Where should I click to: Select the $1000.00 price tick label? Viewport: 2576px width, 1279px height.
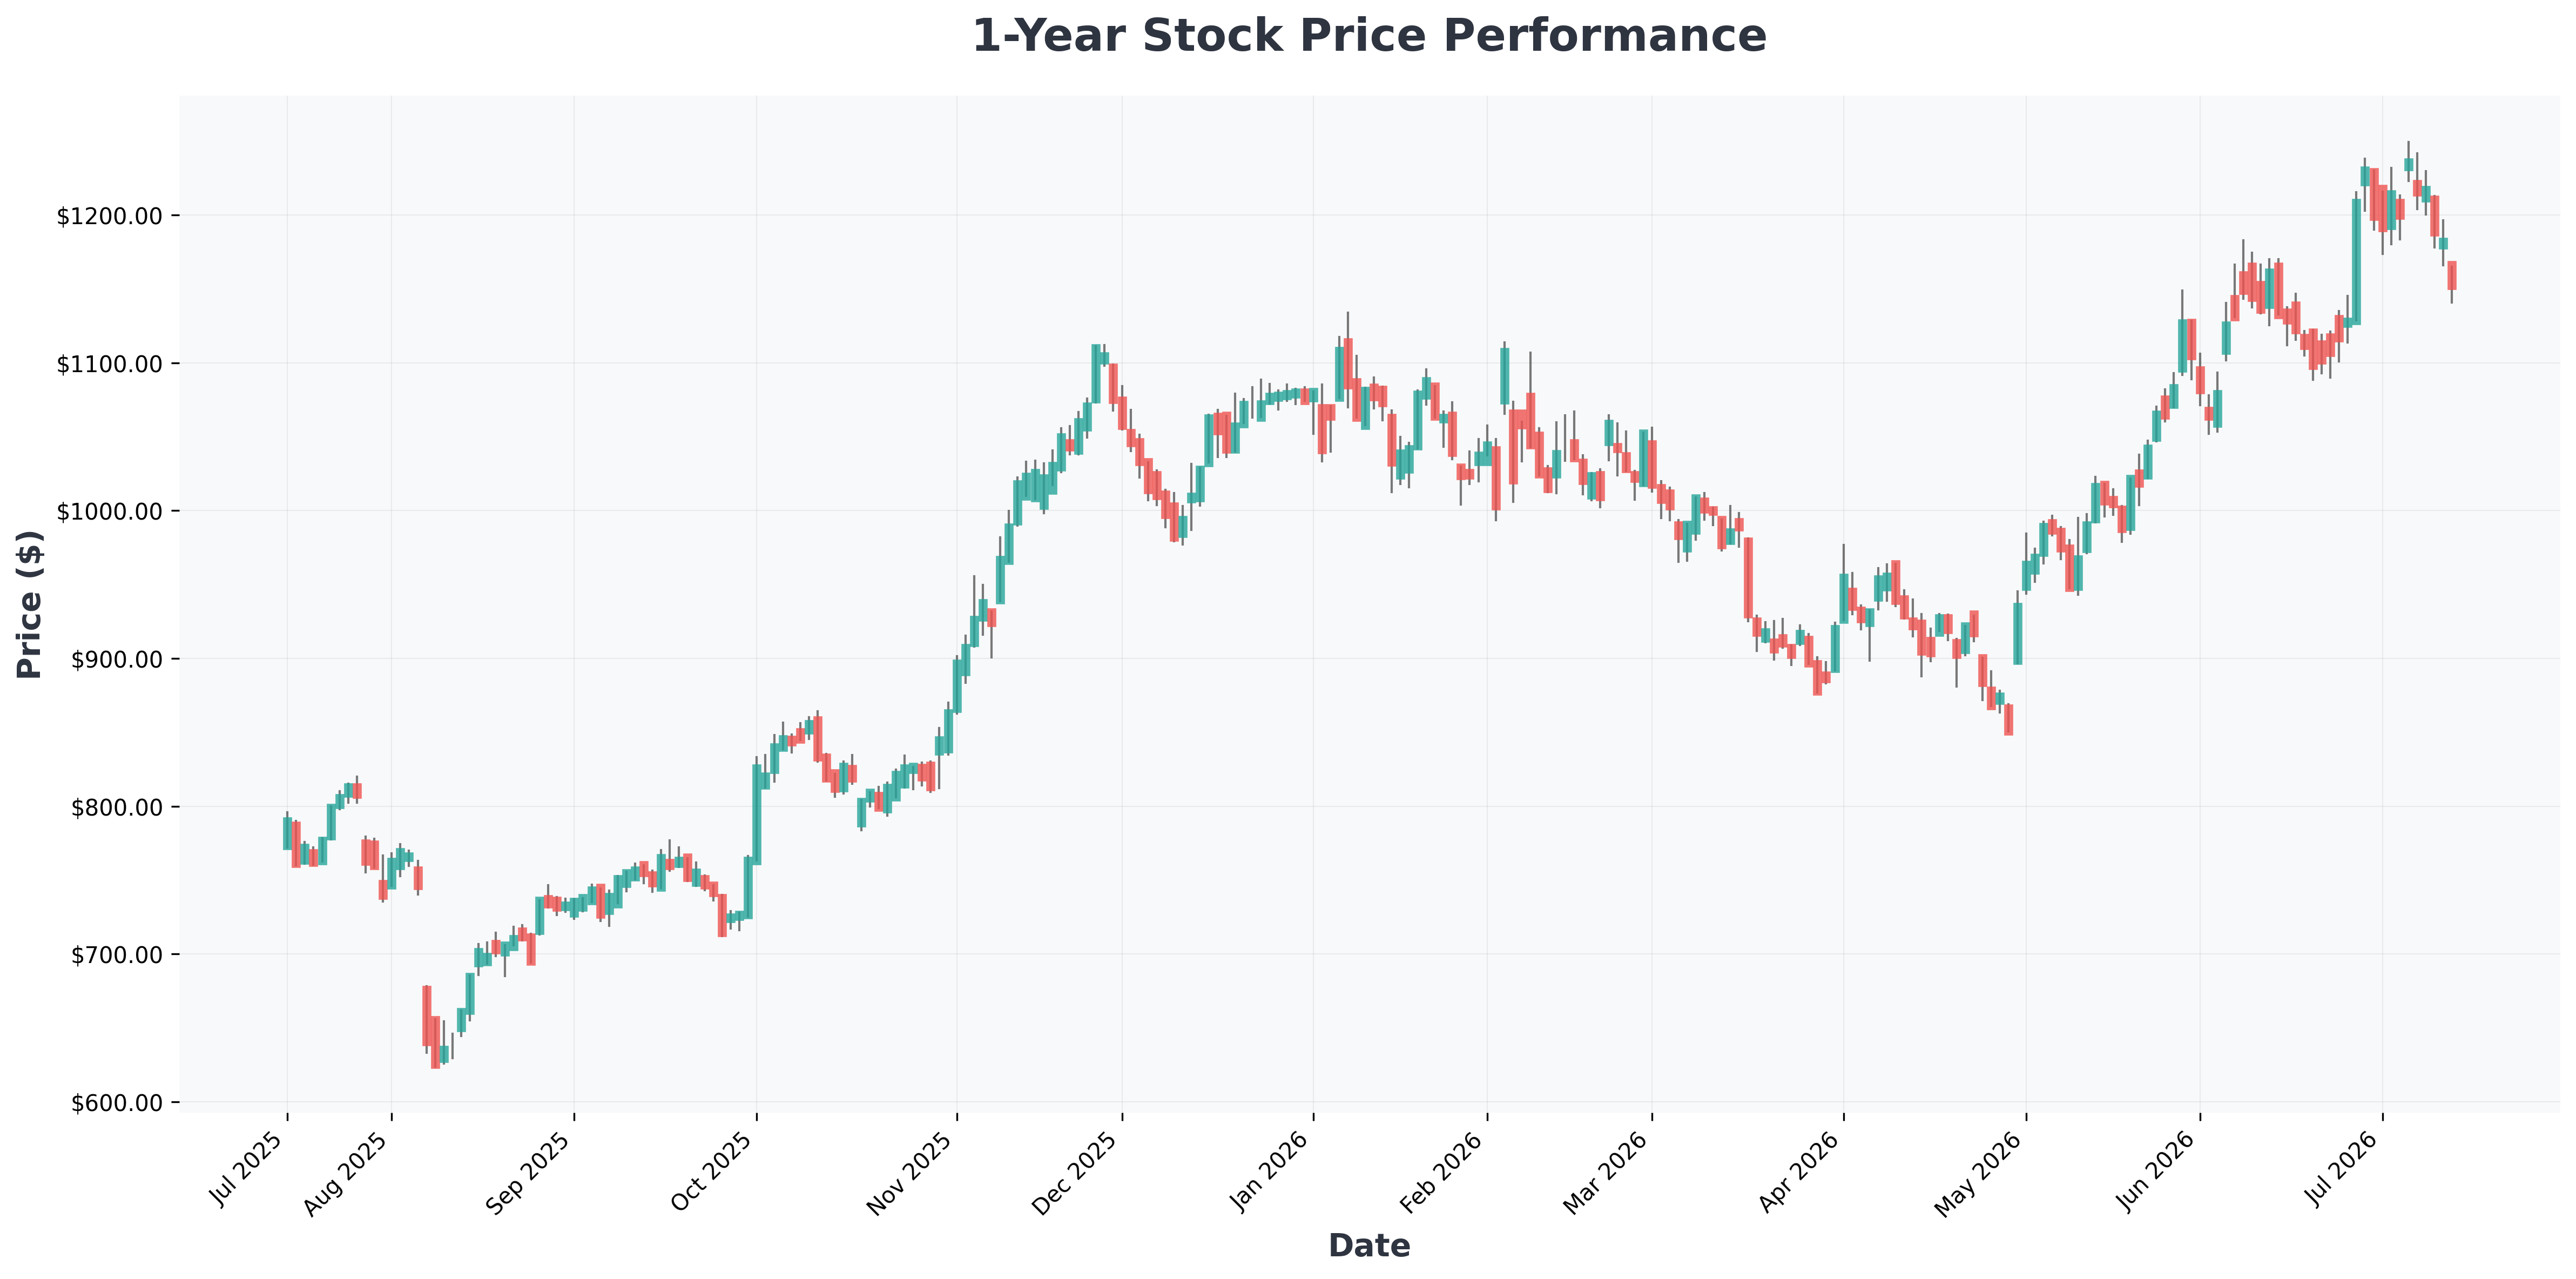pyautogui.click(x=111, y=512)
